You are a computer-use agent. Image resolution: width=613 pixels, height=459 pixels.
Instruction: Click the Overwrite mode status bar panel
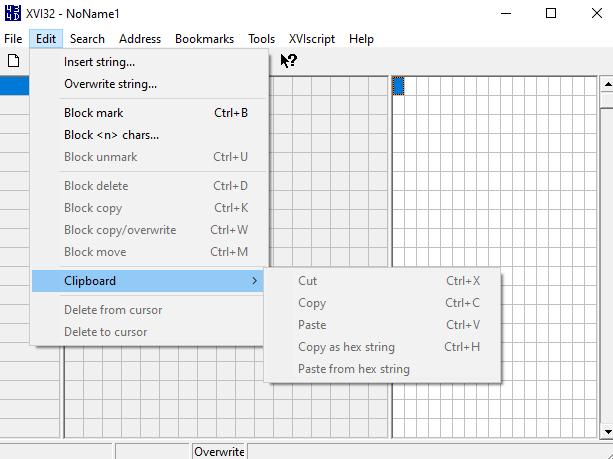pos(219,452)
